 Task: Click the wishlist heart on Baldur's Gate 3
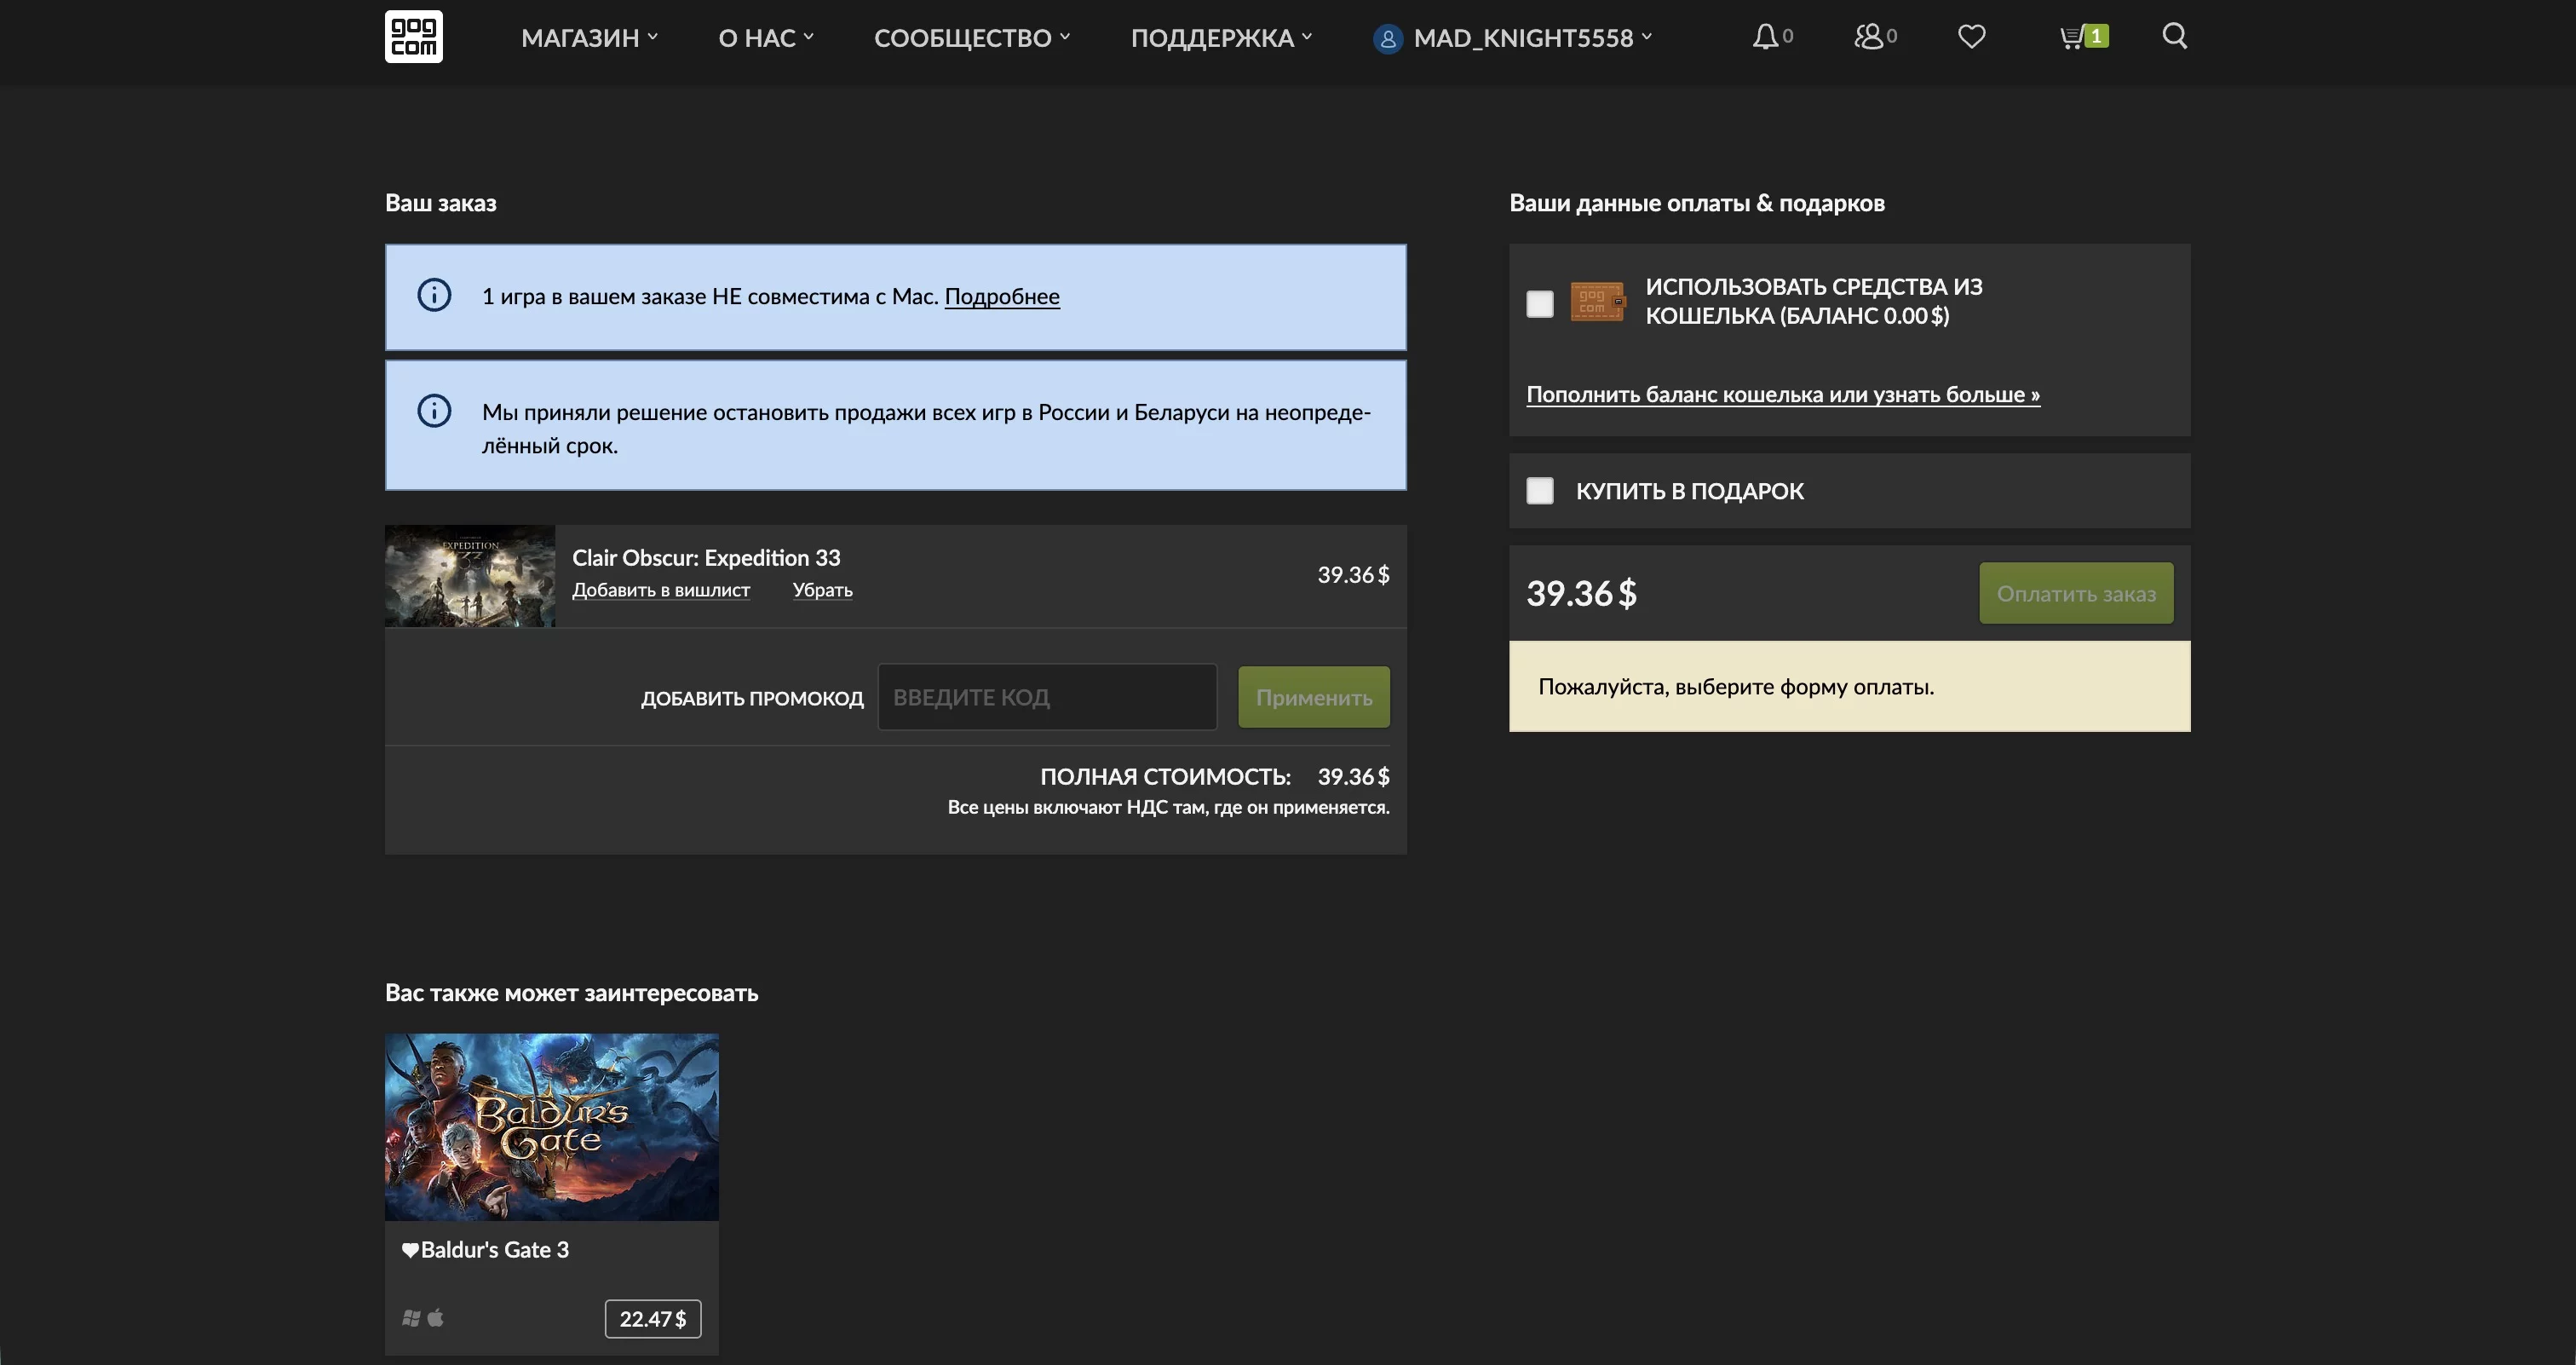(410, 1249)
